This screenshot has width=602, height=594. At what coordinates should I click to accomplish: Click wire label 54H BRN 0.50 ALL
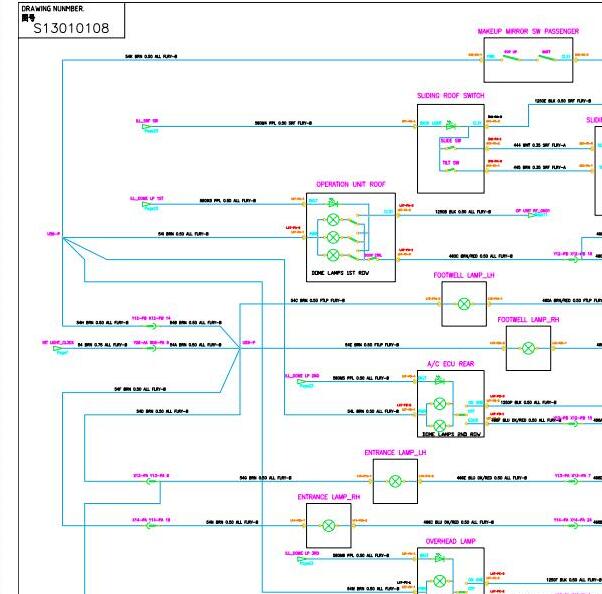[x=103, y=323]
